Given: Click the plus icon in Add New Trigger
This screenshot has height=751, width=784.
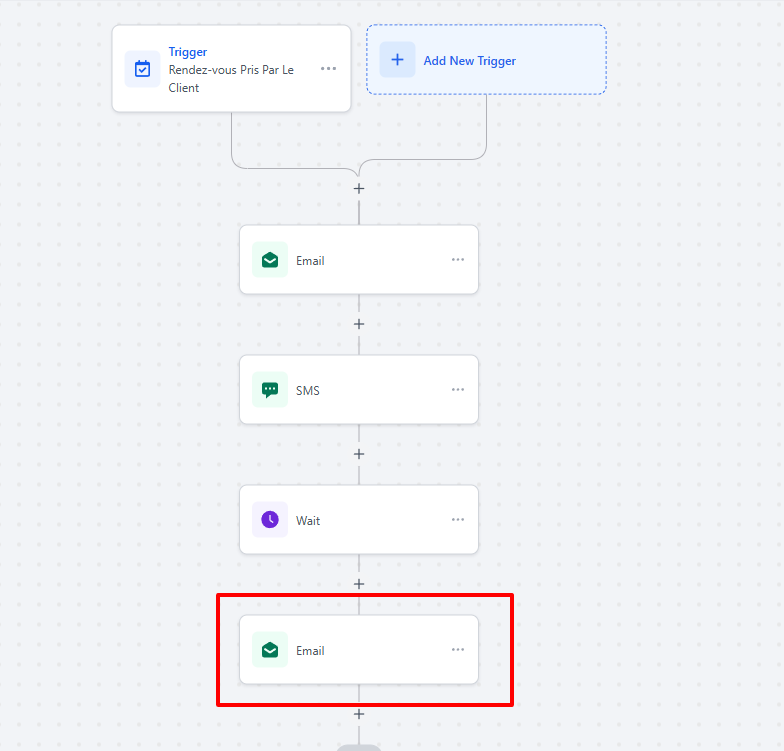Looking at the screenshot, I should pyautogui.click(x=397, y=60).
